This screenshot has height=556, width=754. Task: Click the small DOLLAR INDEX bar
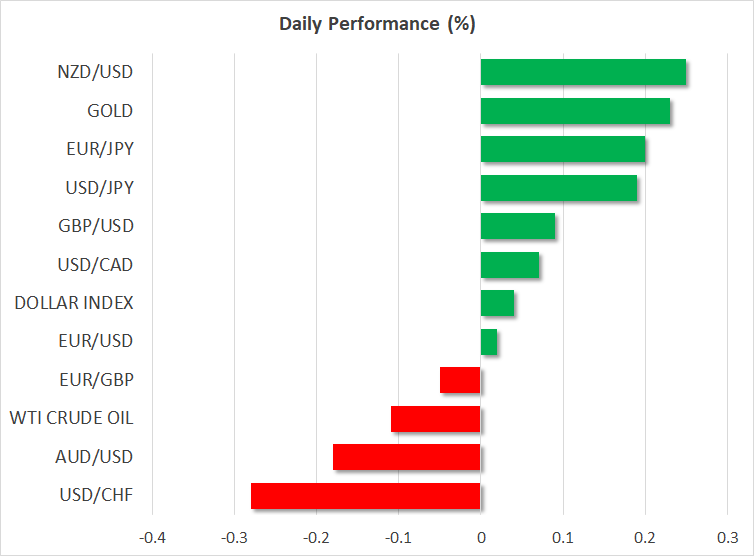click(x=497, y=303)
